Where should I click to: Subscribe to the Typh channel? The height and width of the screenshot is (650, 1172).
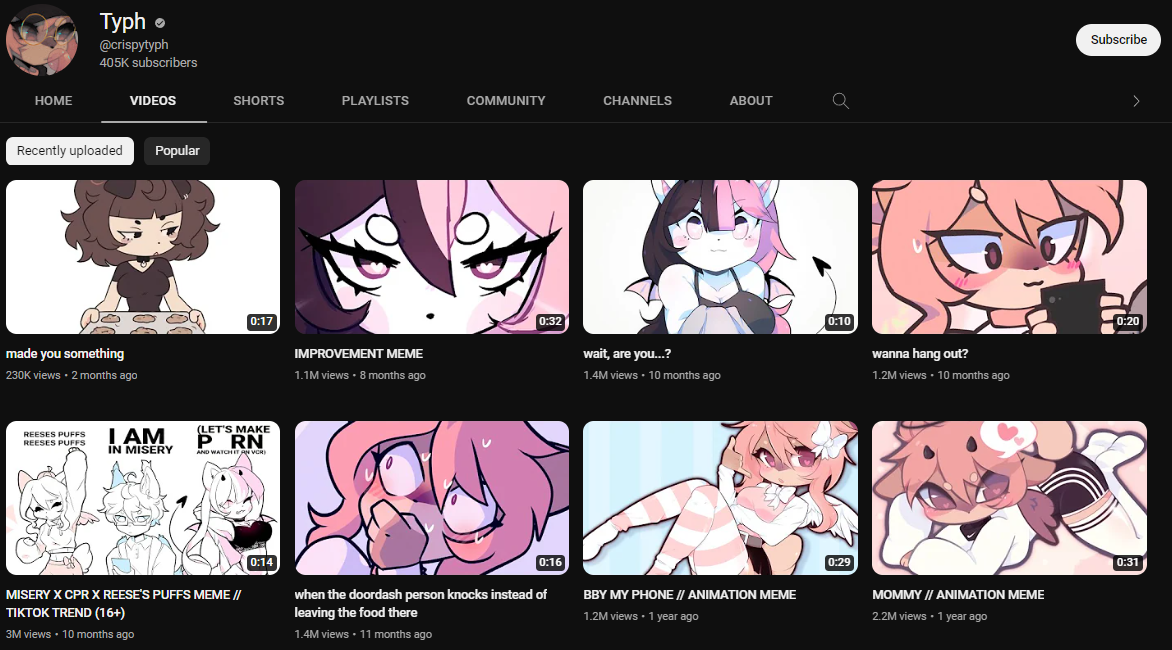tap(1118, 40)
